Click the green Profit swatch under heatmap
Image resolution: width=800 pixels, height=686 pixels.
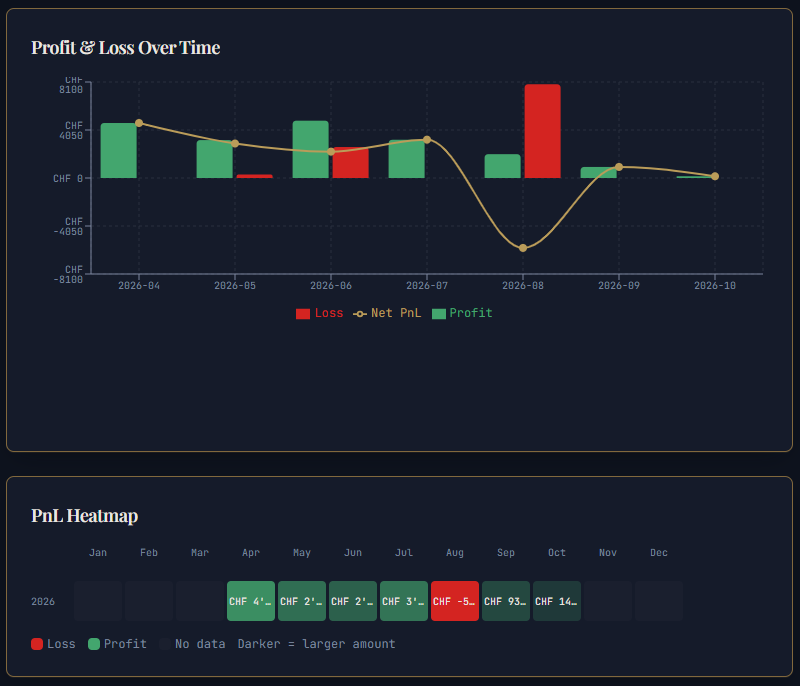pyautogui.click(x=94, y=644)
